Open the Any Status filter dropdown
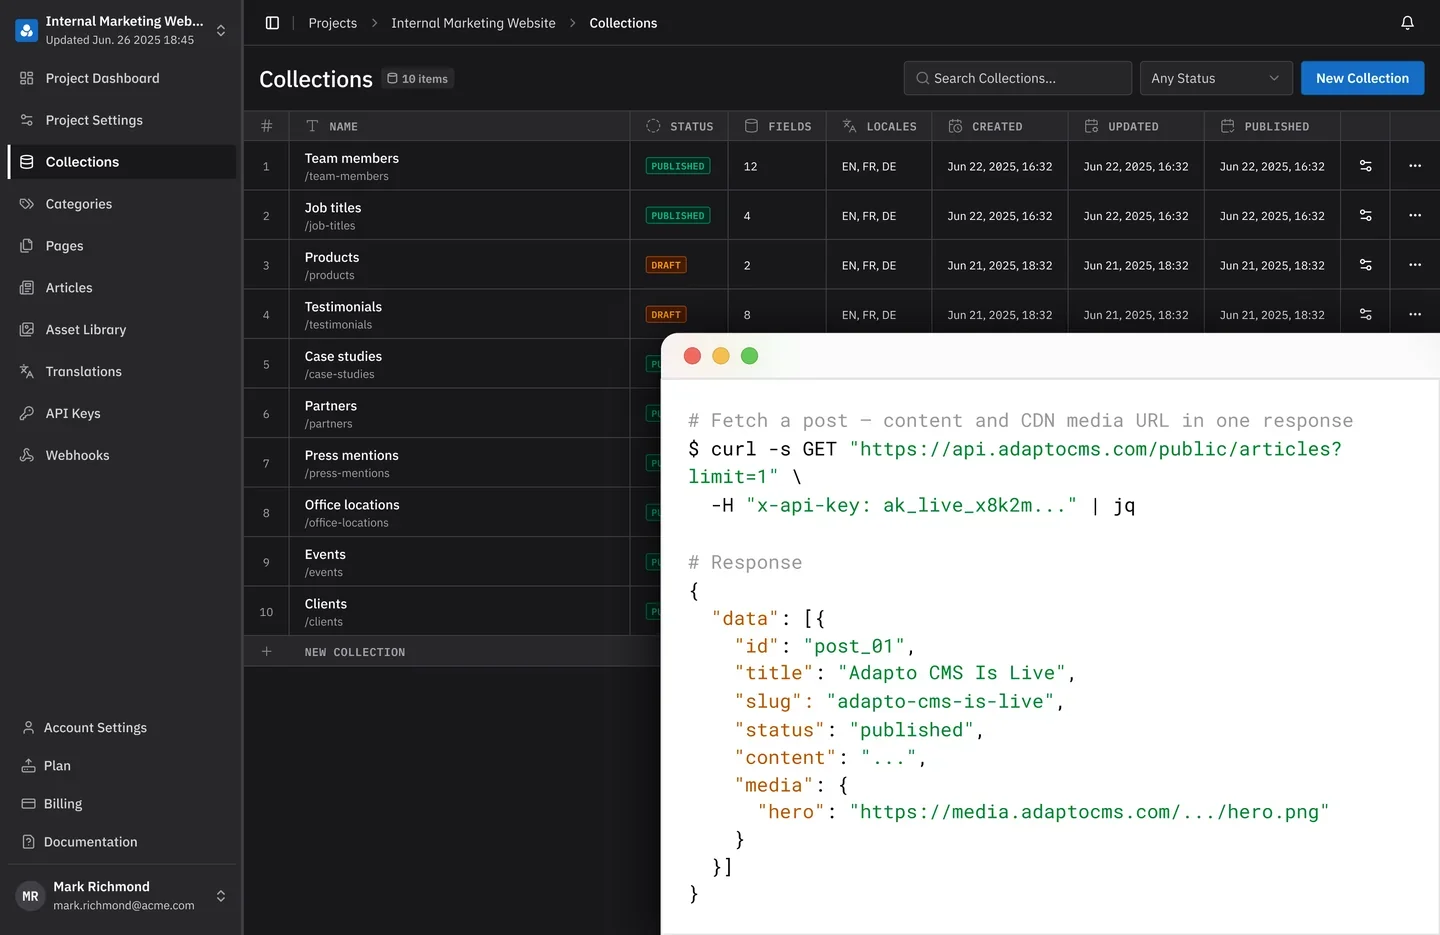This screenshot has height=935, width=1440. point(1216,77)
